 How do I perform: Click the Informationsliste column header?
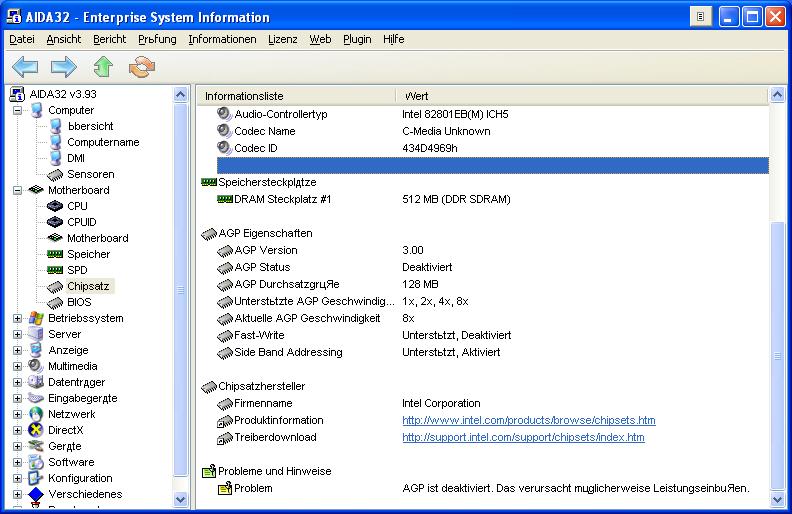296,96
